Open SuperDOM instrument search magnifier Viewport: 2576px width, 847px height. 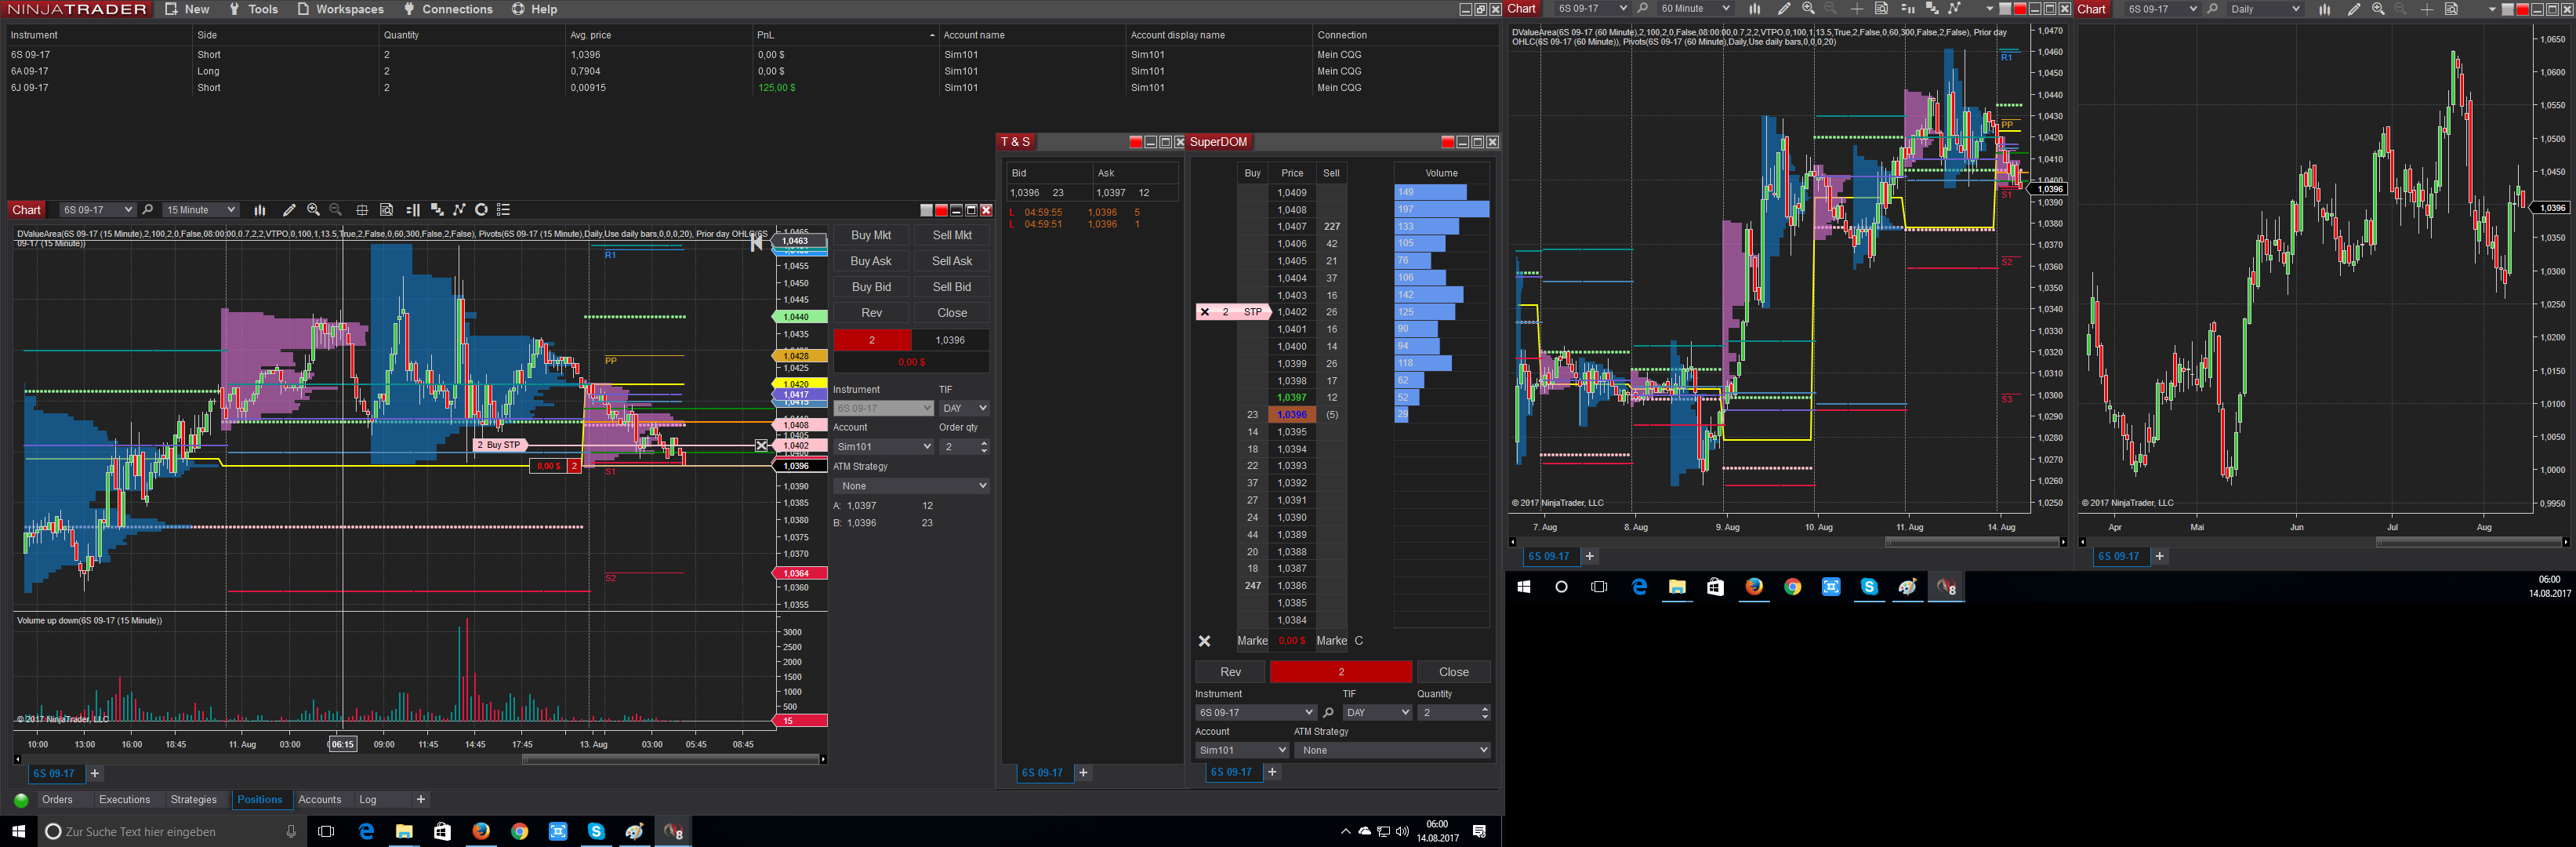[1328, 713]
